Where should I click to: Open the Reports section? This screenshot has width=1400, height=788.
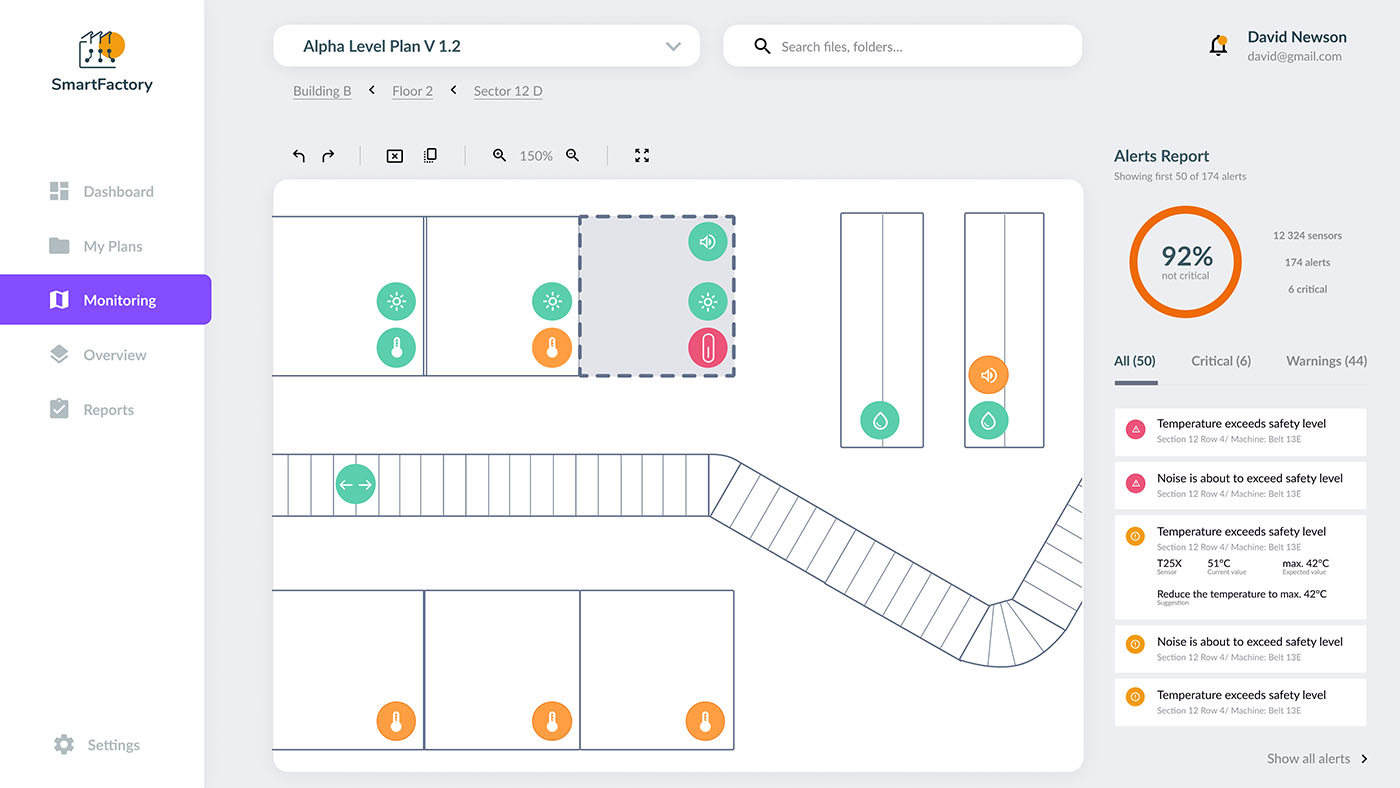click(107, 409)
